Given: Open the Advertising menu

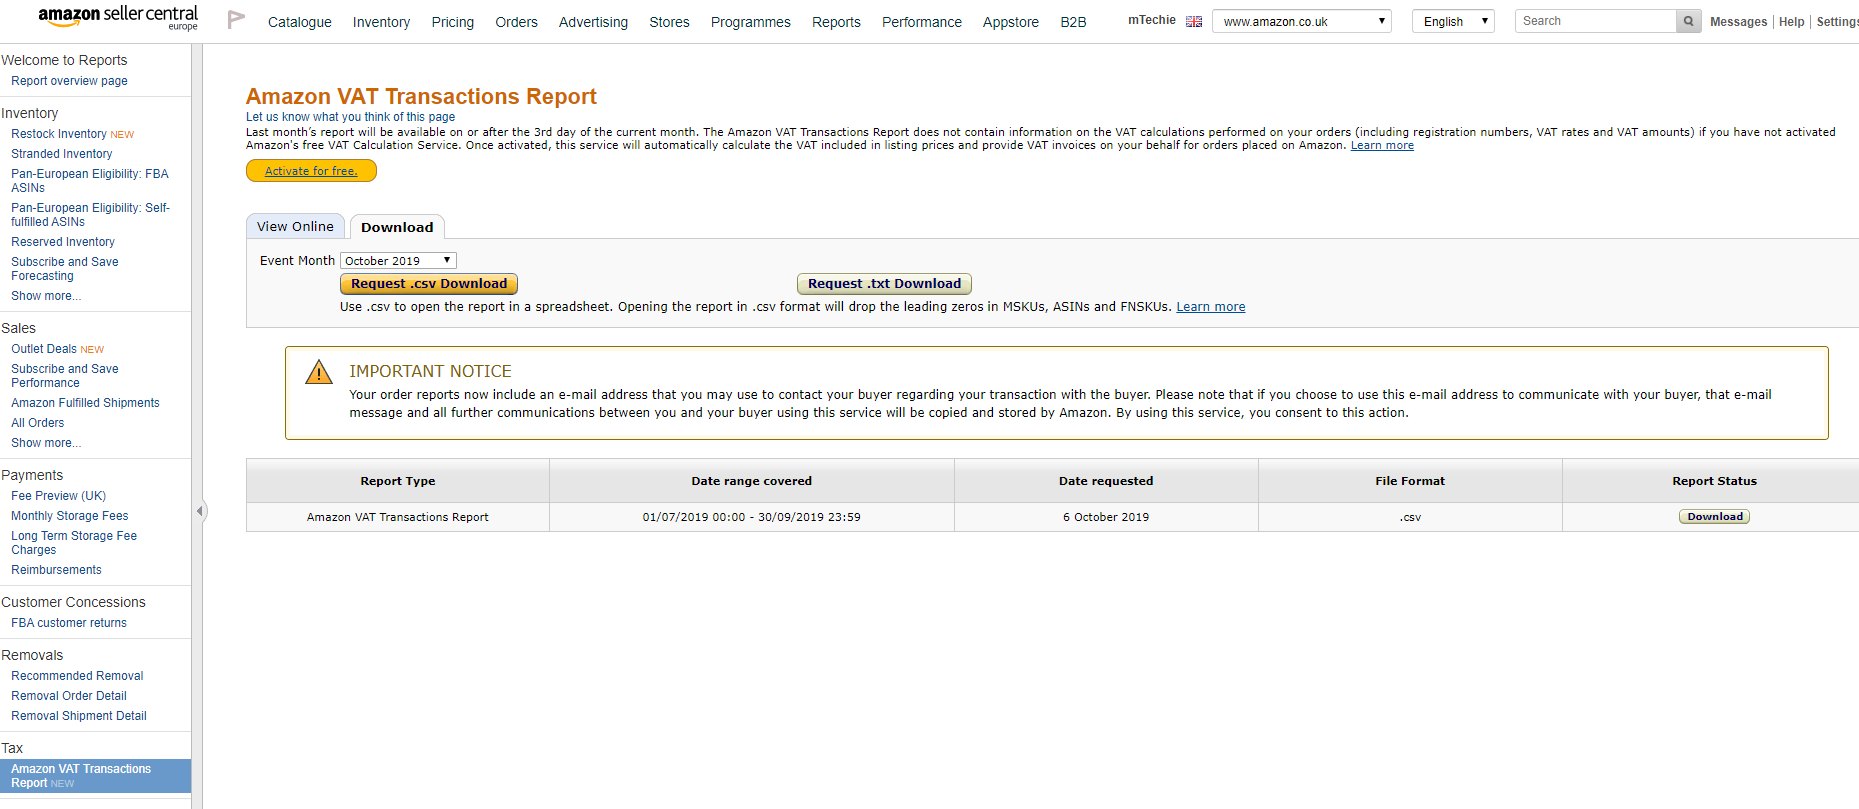Looking at the screenshot, I should coord(593,22).
